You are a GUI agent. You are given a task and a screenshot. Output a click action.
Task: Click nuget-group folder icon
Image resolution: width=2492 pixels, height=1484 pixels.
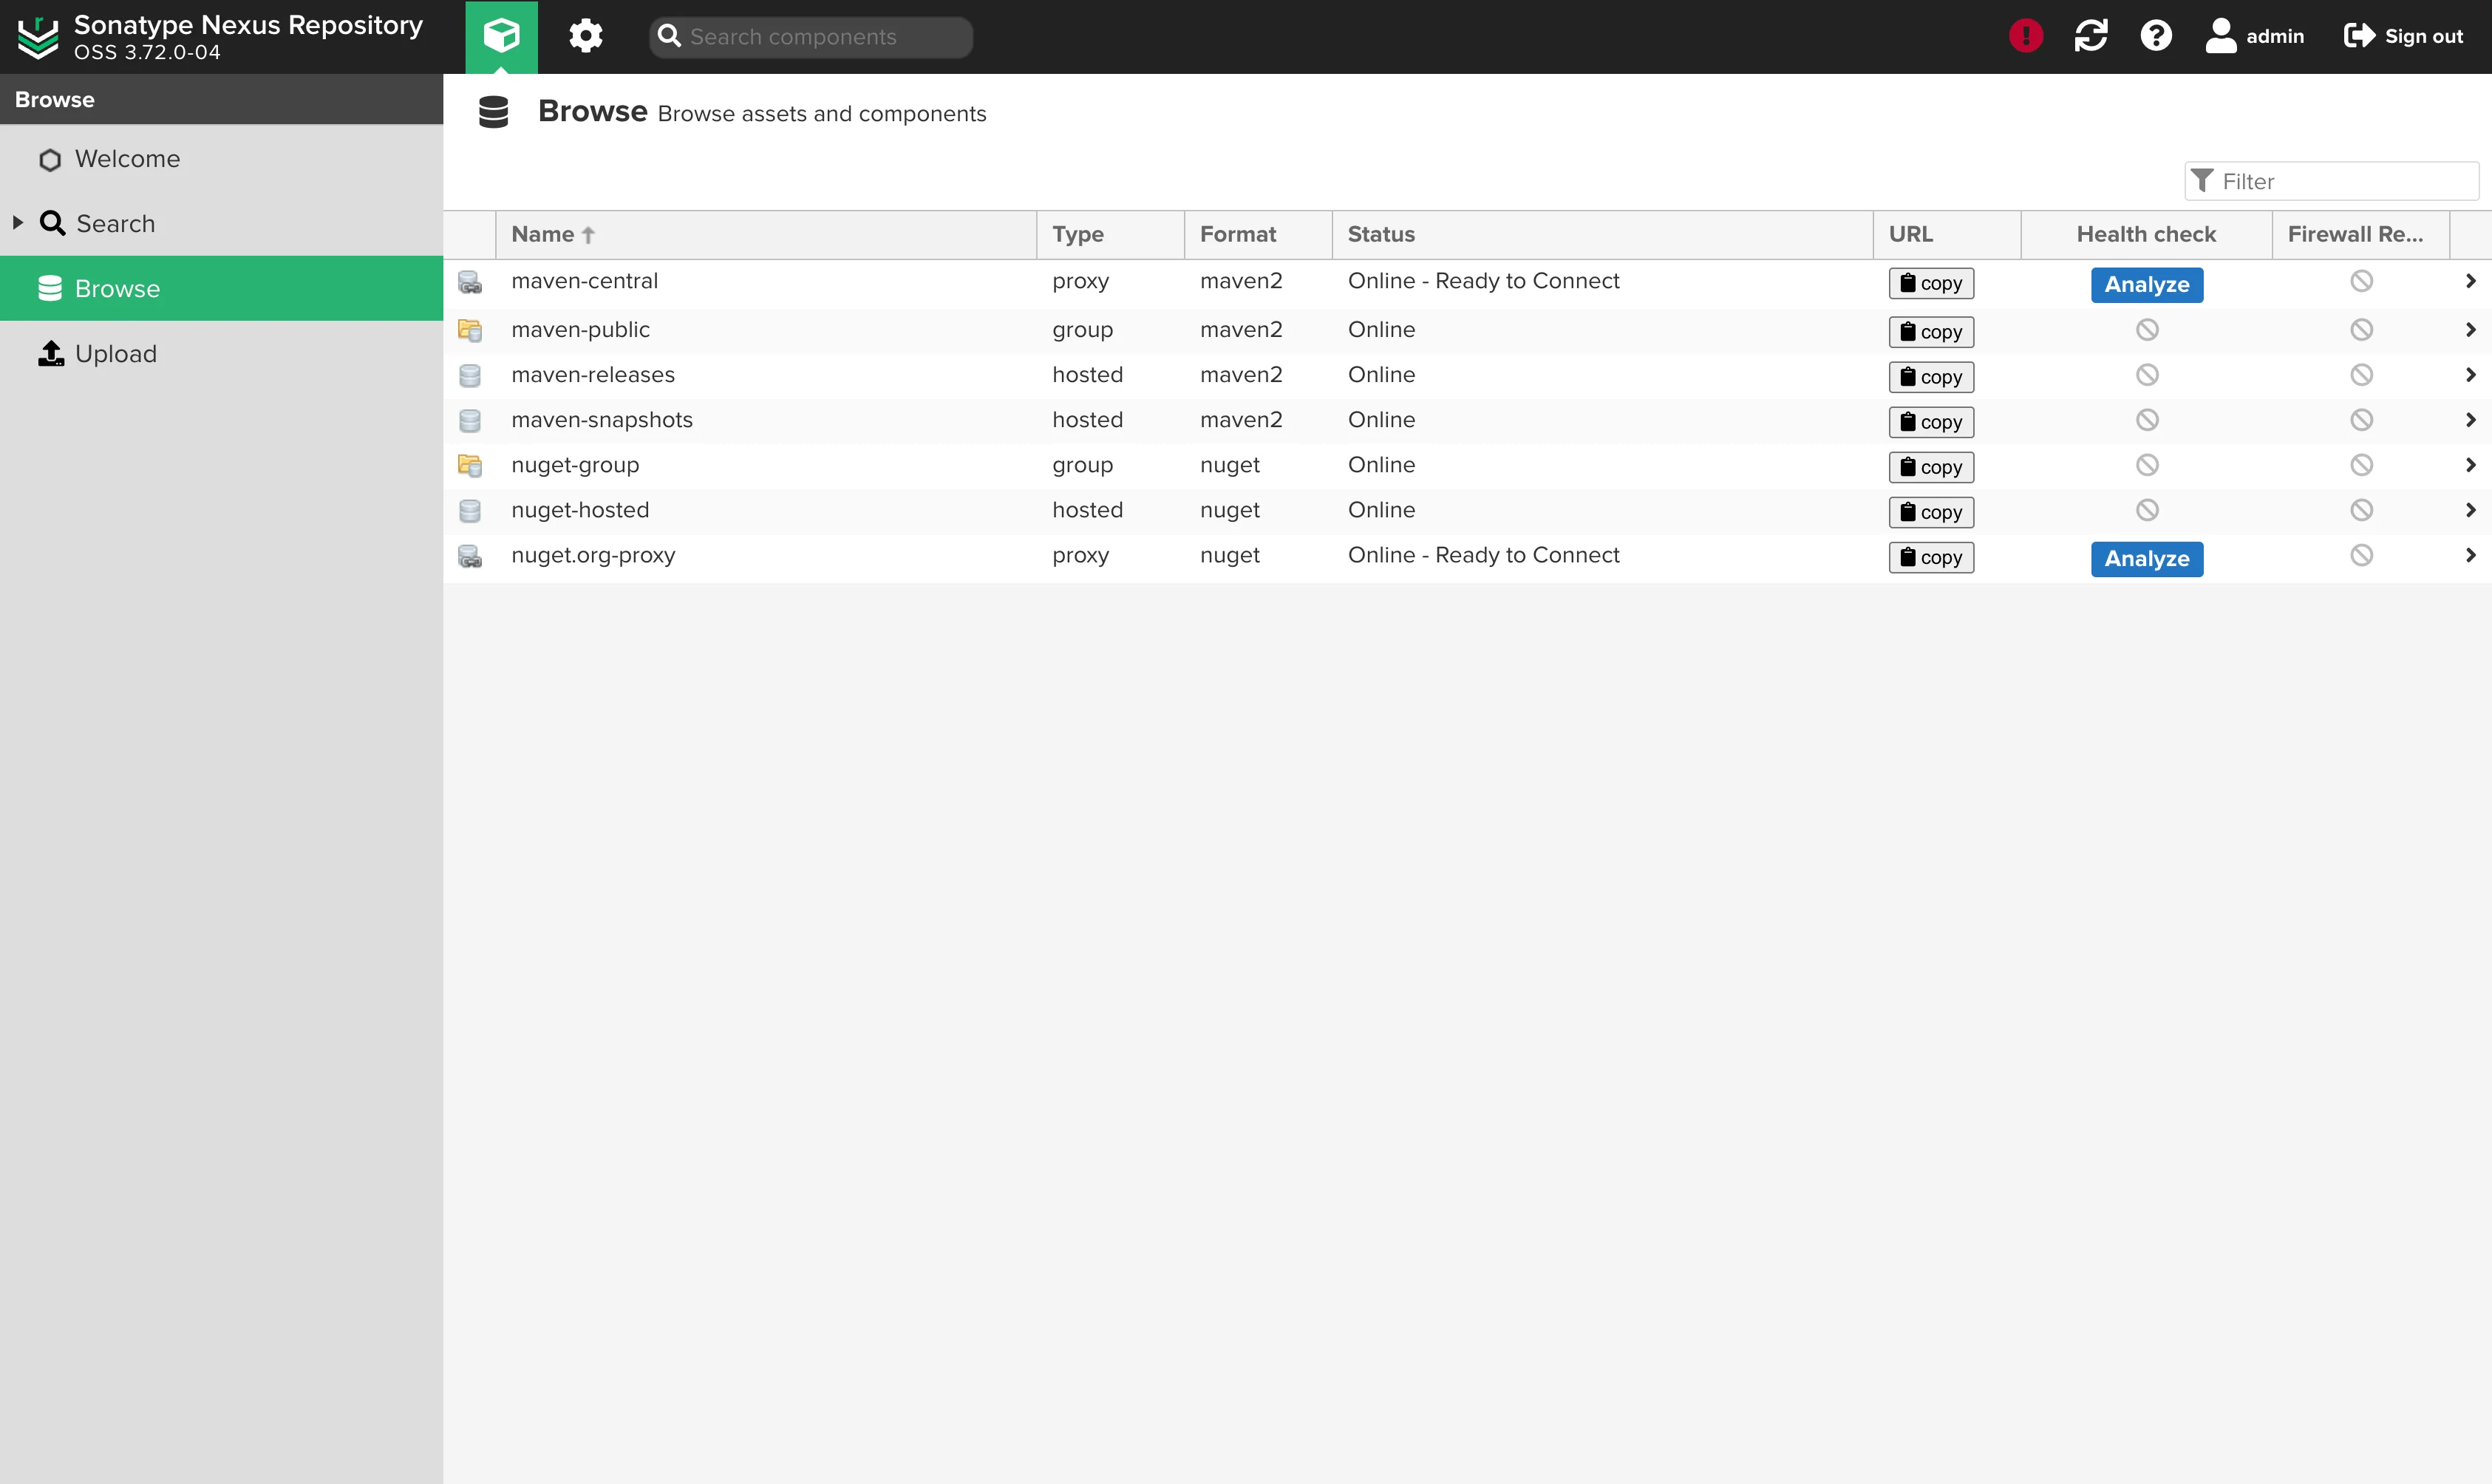[x=470, y=465]
